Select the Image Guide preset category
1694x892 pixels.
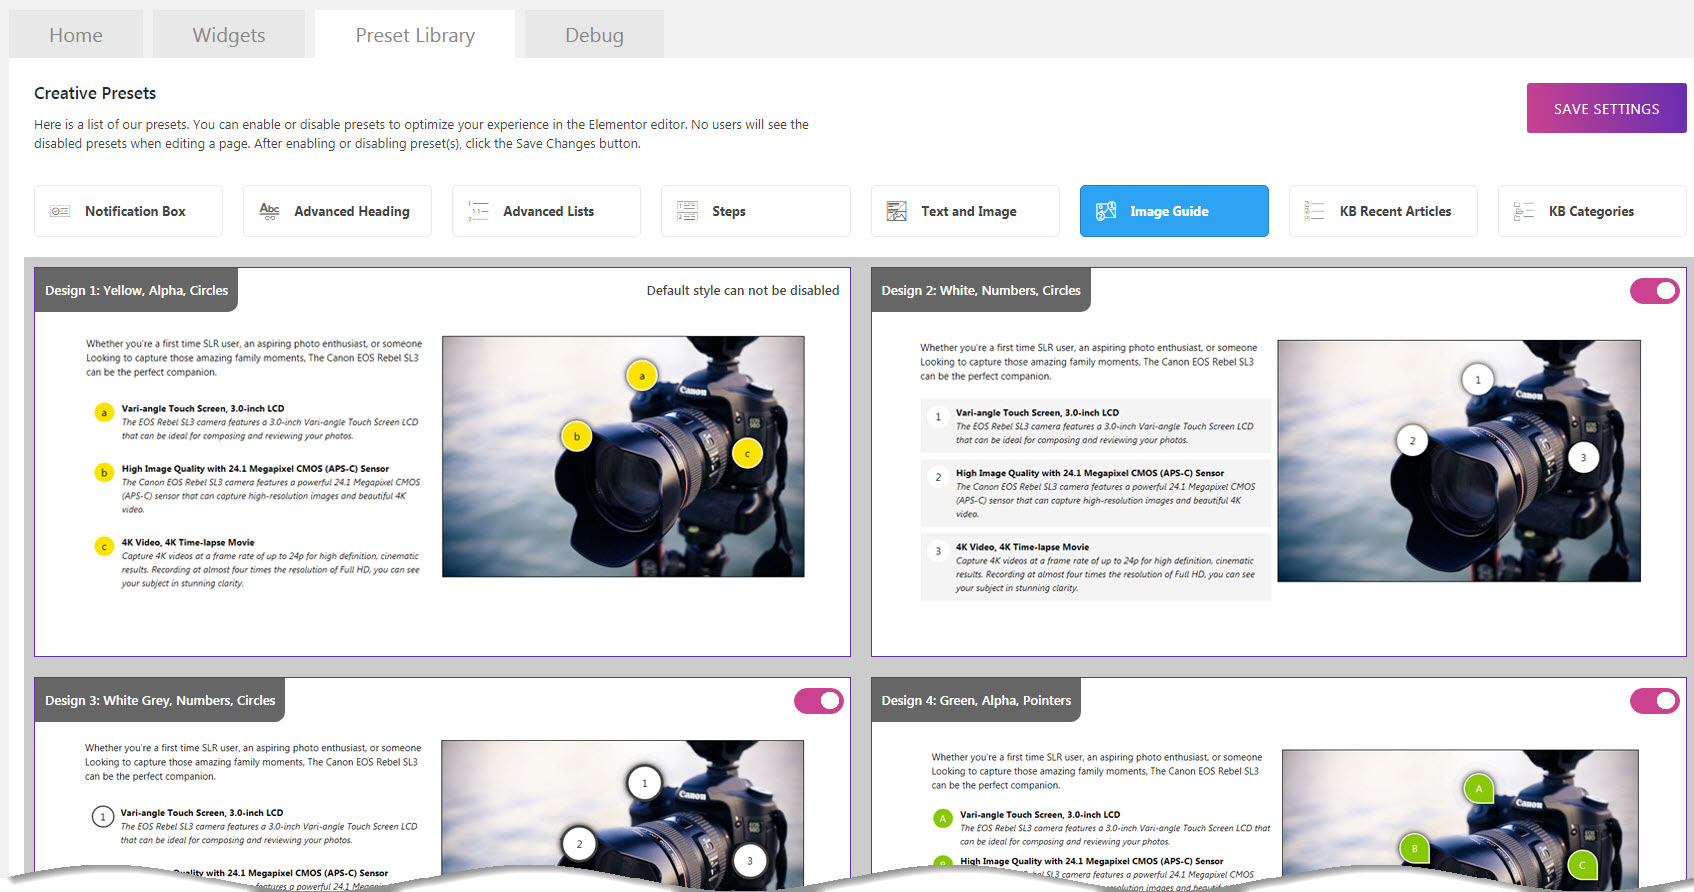tap(1174, 211)
